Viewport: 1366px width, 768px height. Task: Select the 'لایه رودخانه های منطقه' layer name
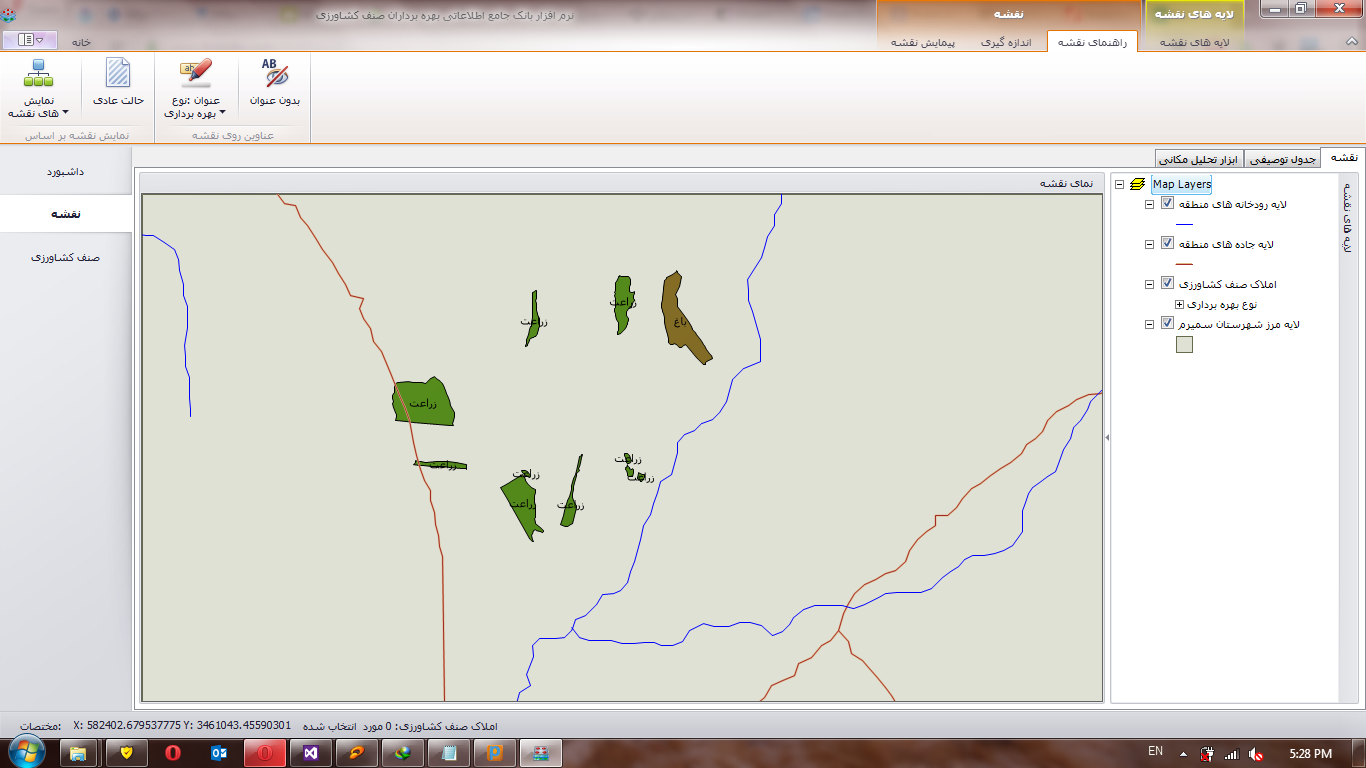click(x=1234, y=204)
